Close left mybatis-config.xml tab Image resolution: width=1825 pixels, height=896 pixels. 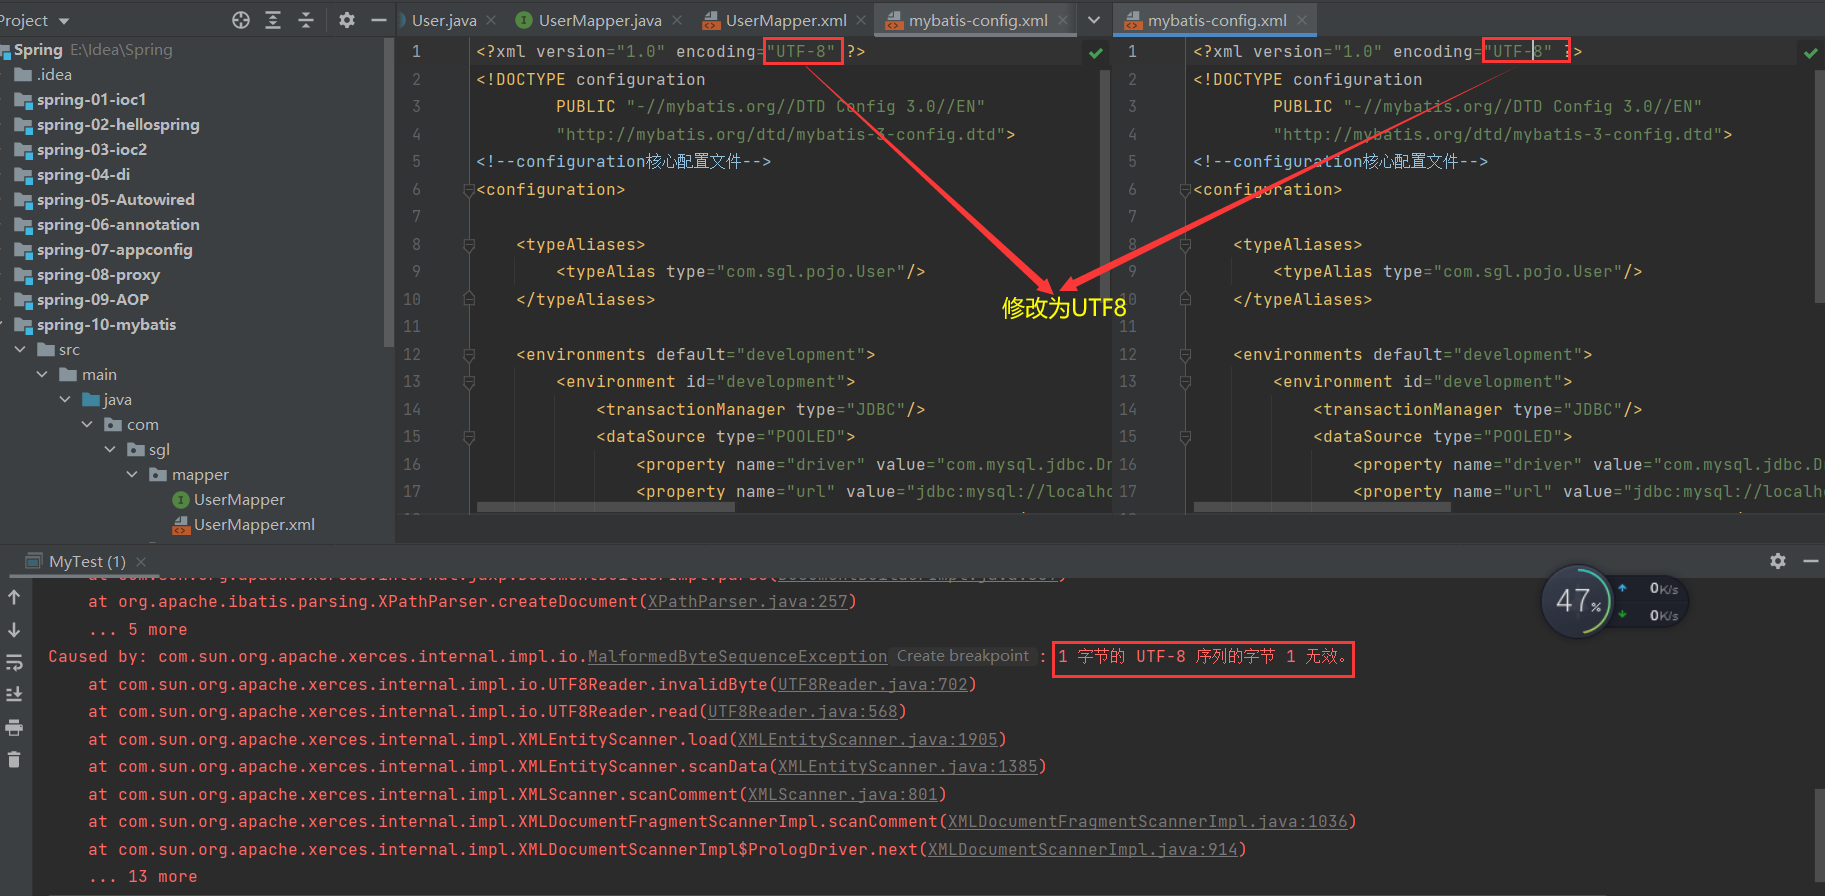pos(1063,20)
